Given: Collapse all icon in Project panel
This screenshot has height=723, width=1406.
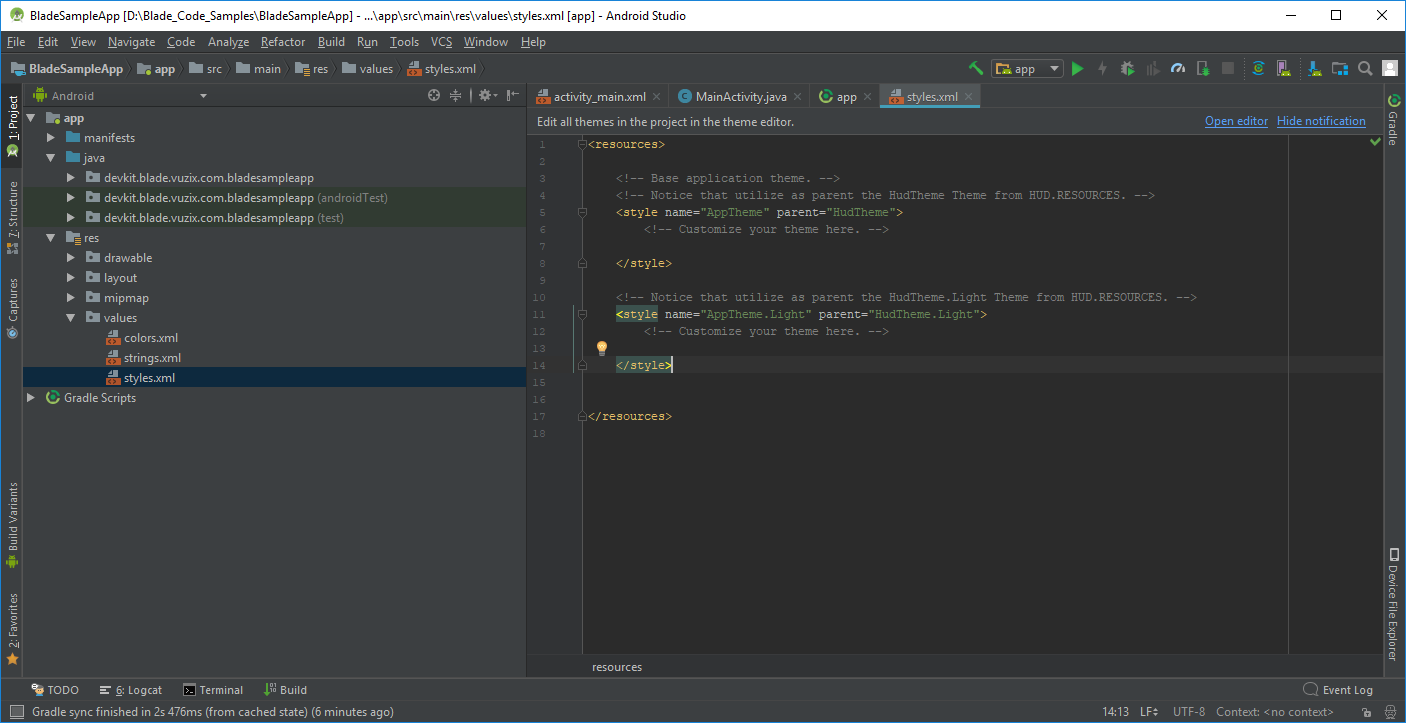Looking at the screenshot, I should [456, 95].
